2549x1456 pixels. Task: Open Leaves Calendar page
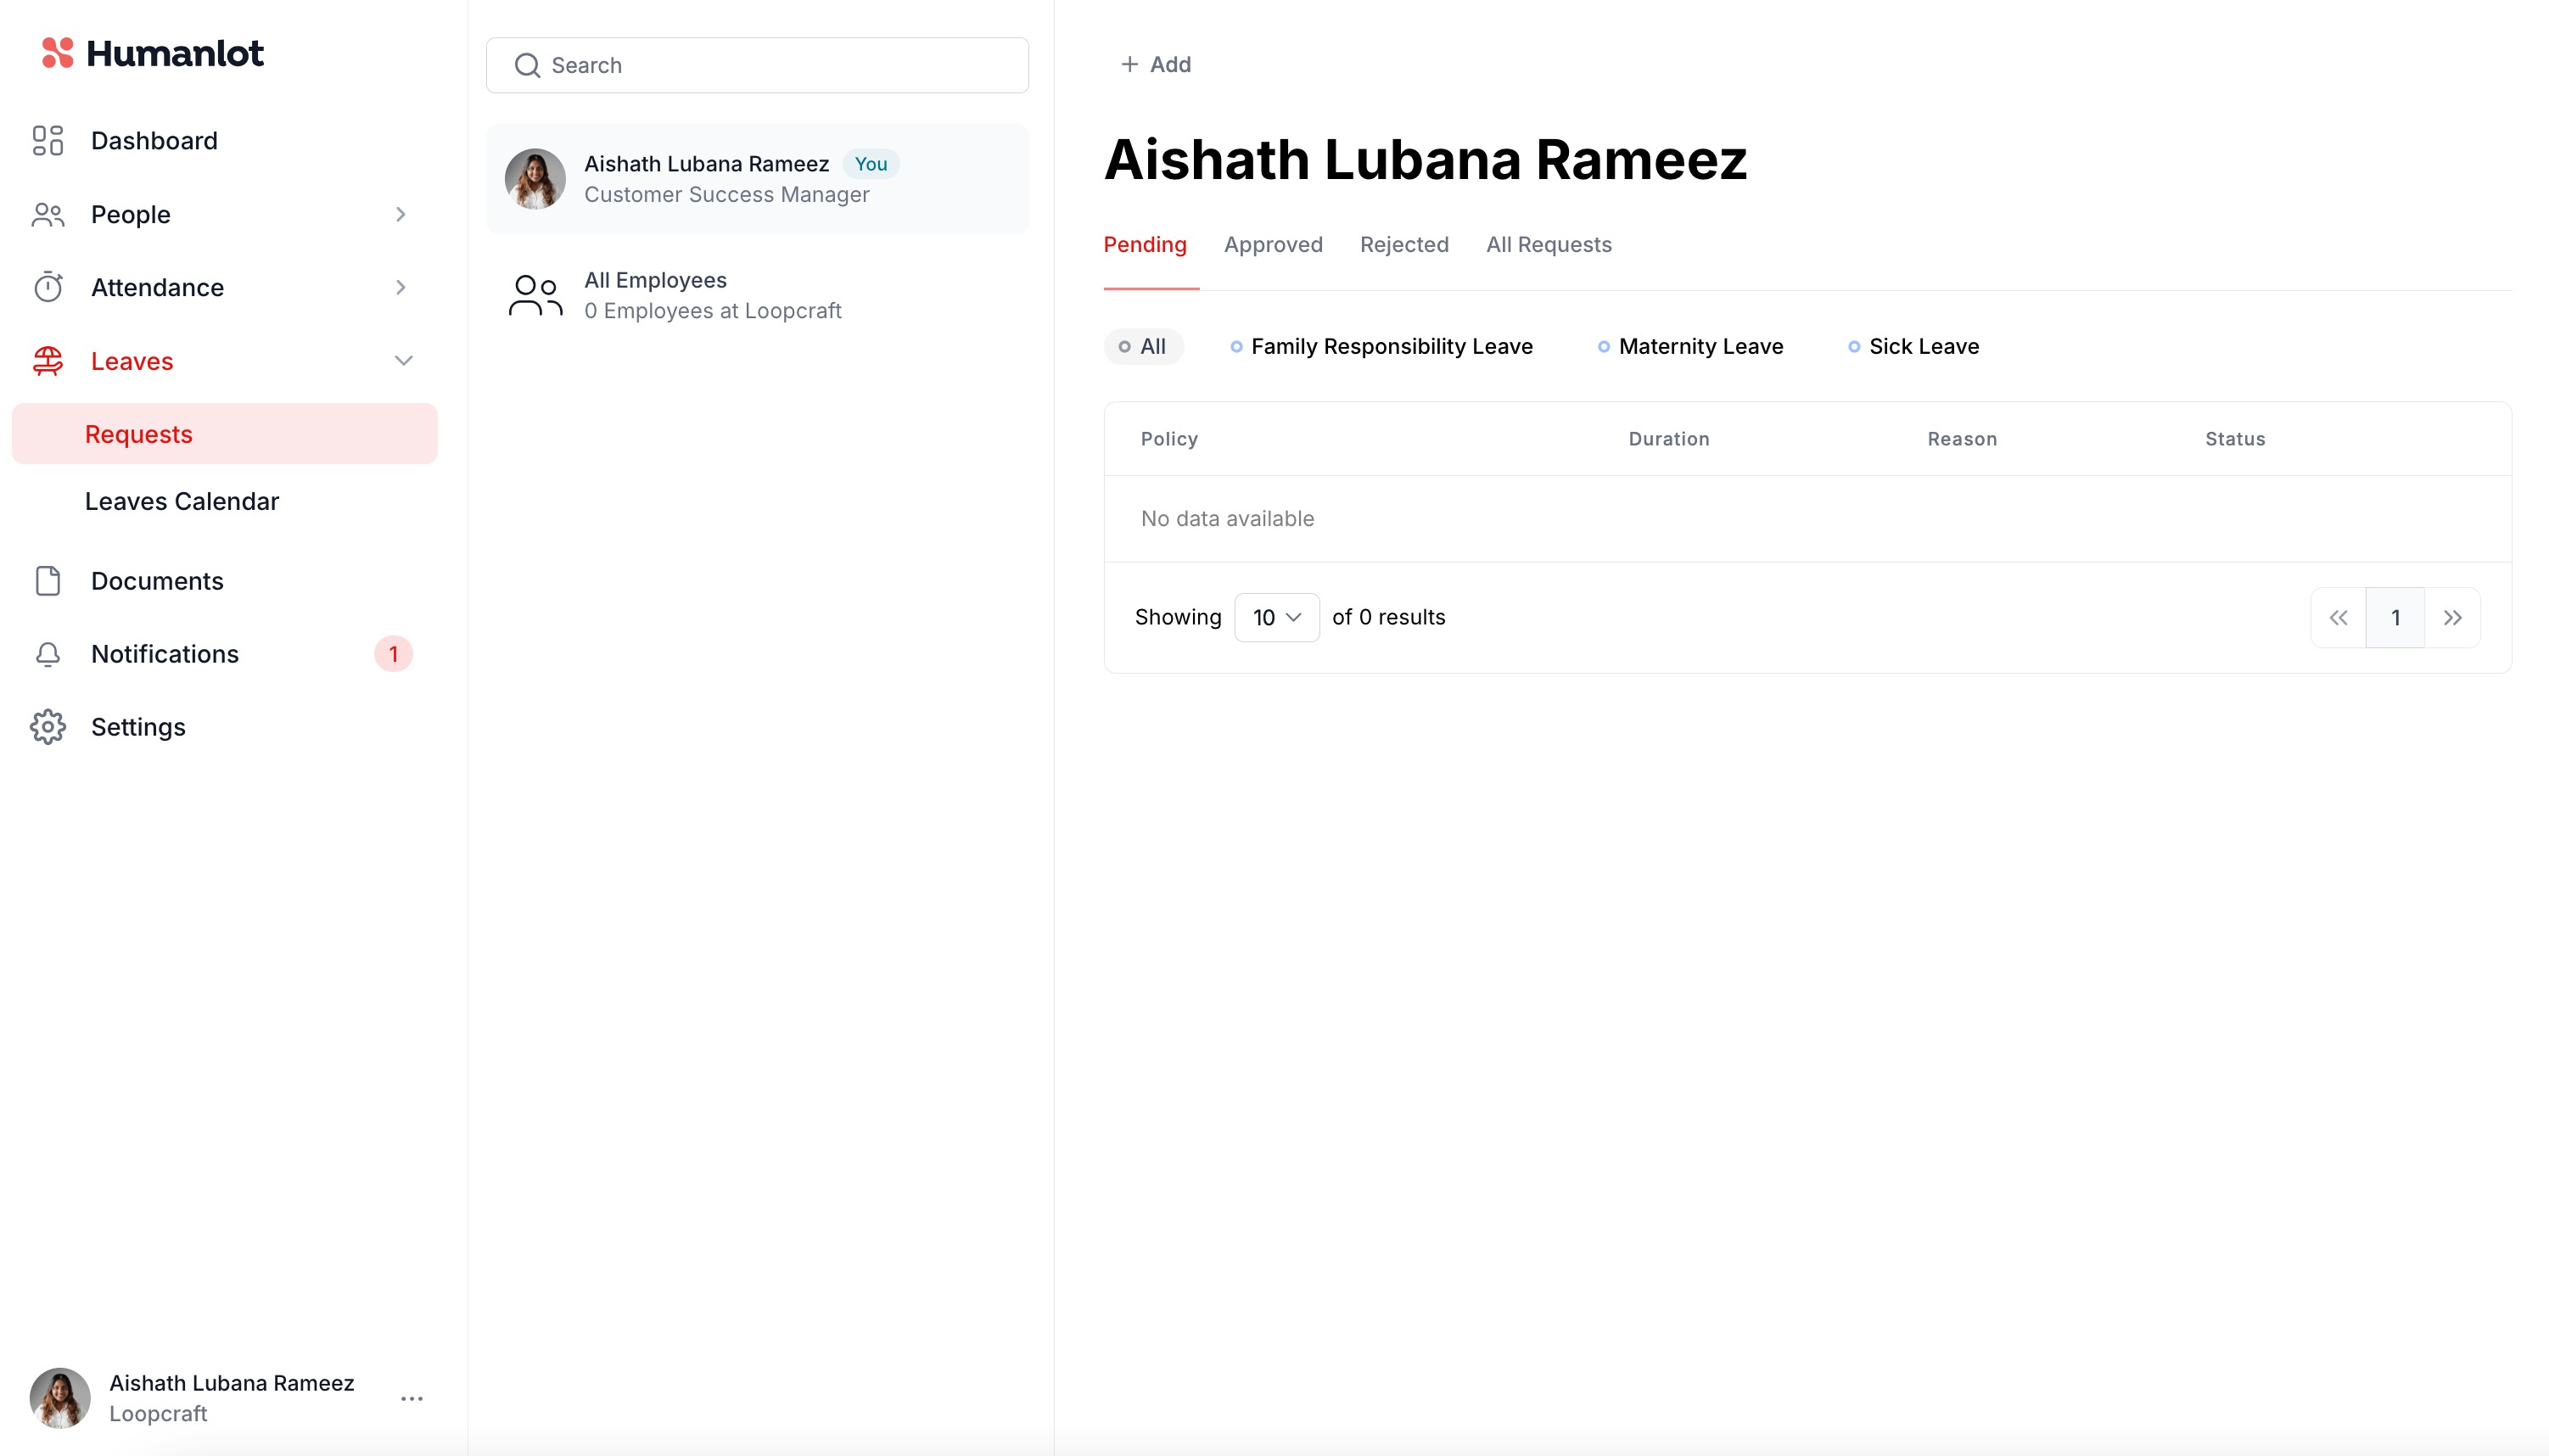coord(181,501)
